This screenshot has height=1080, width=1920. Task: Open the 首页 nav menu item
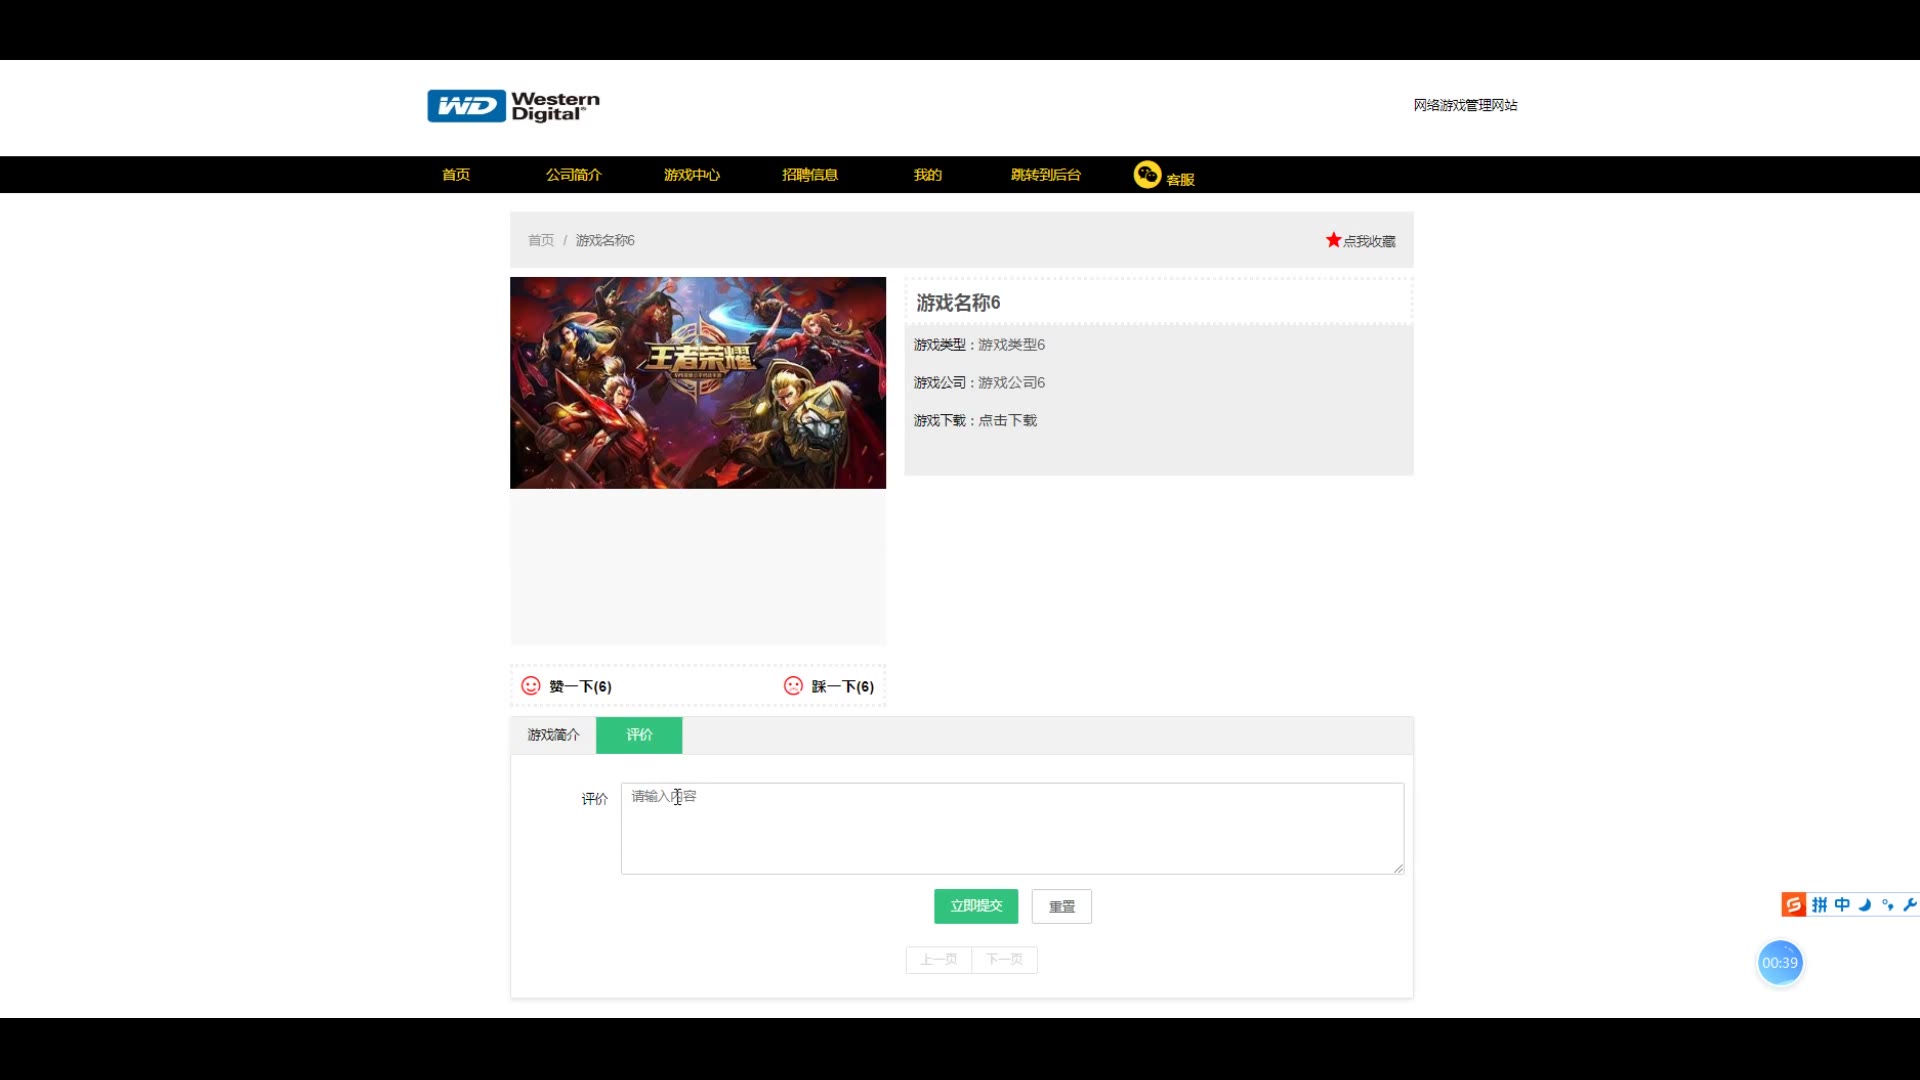(x=456, y=174)
